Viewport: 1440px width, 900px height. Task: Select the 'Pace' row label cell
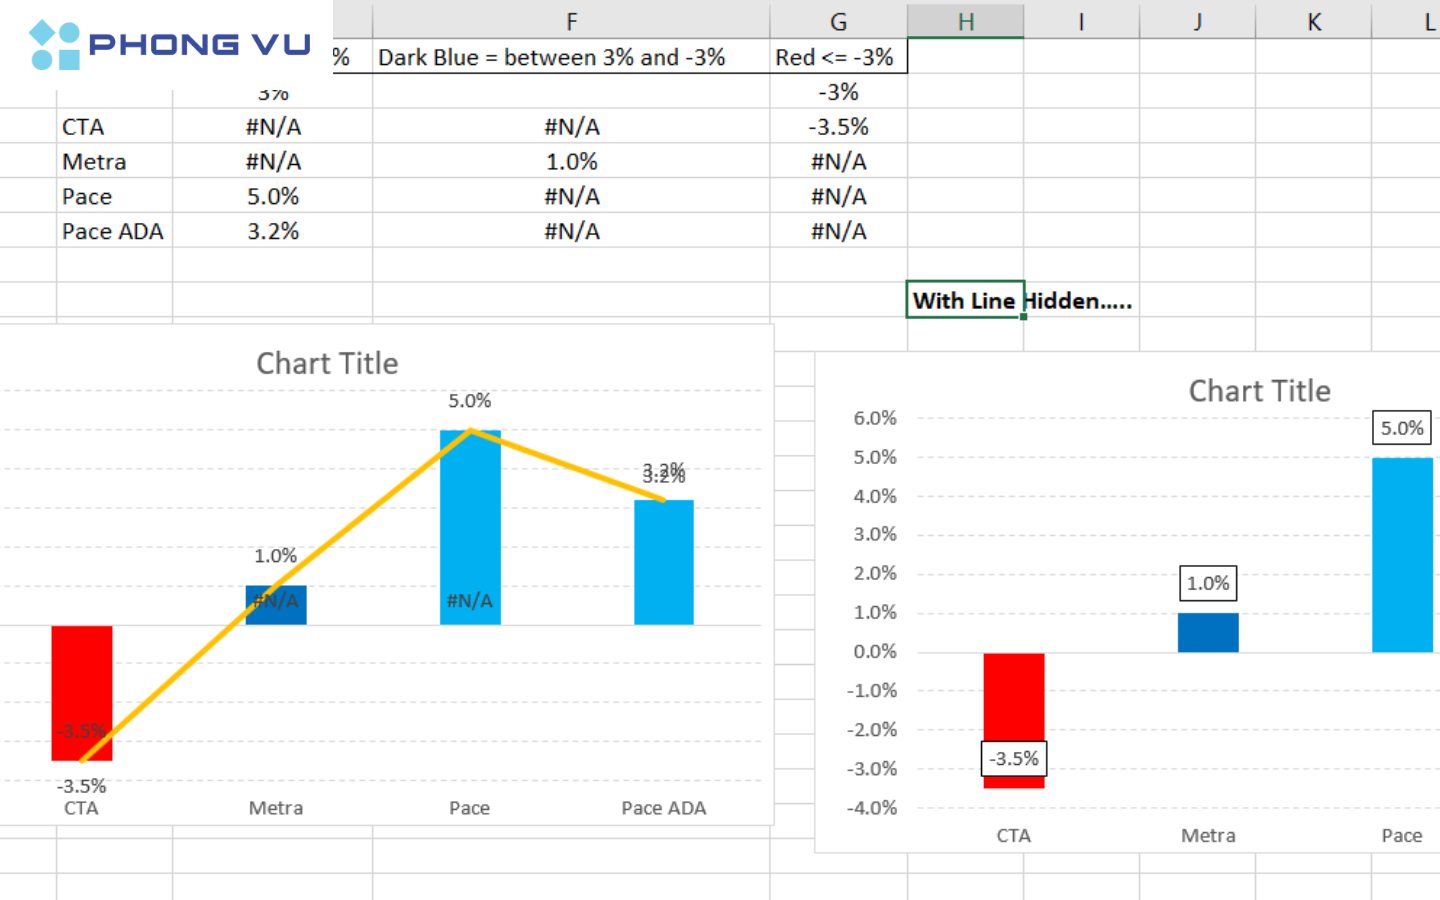(x=115, y=197)
